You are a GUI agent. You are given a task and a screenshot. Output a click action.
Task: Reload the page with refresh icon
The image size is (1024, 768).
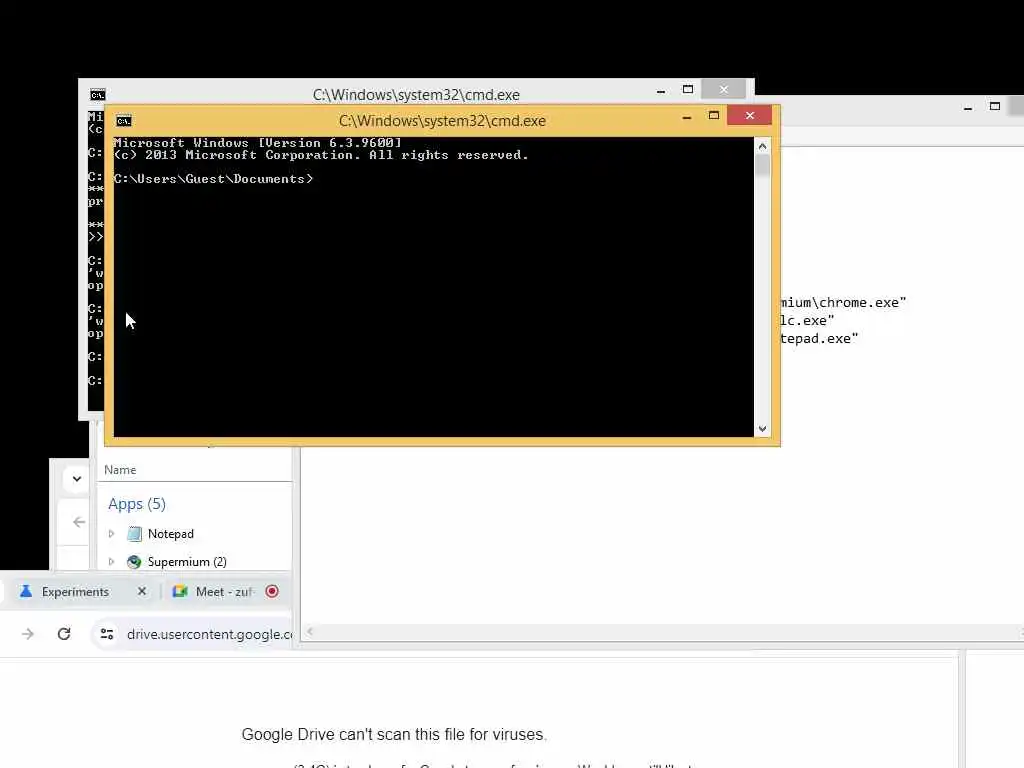pyautogui.click(x=64, y=634)
